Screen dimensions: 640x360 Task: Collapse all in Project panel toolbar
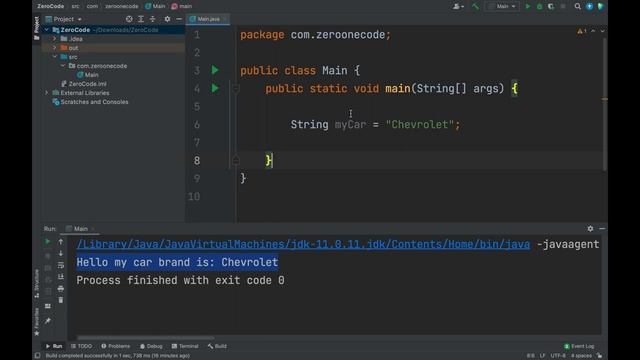click(153, 19)
